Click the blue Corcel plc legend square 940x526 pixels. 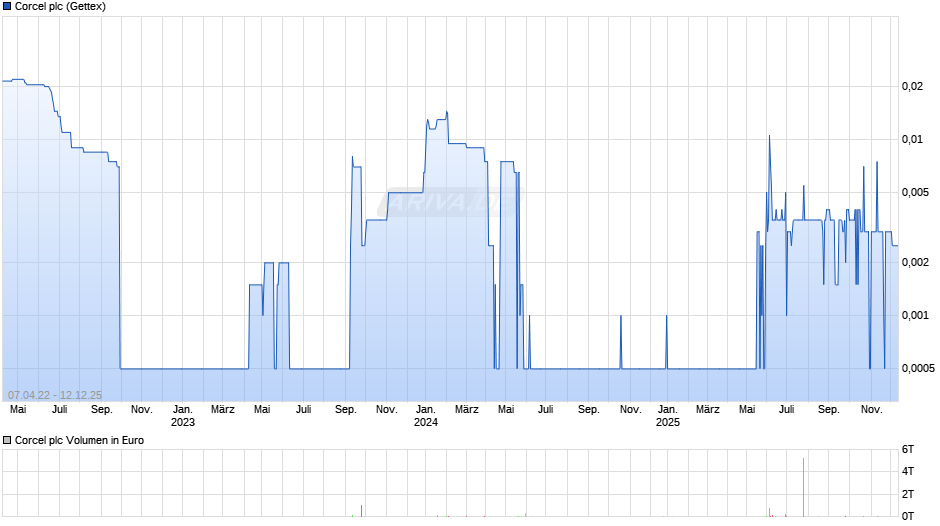point(7,7)
